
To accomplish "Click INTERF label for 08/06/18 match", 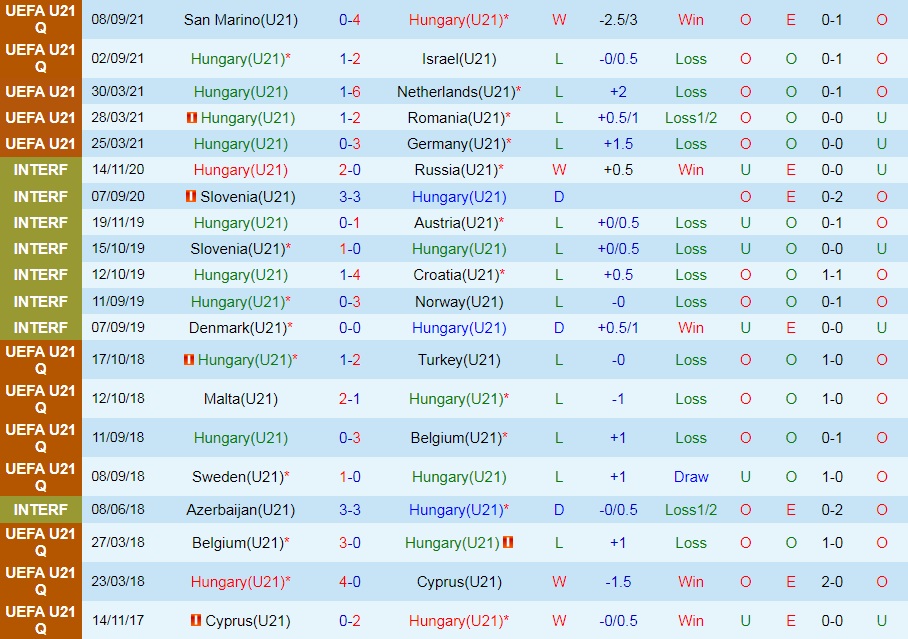I will pos(41,510).
